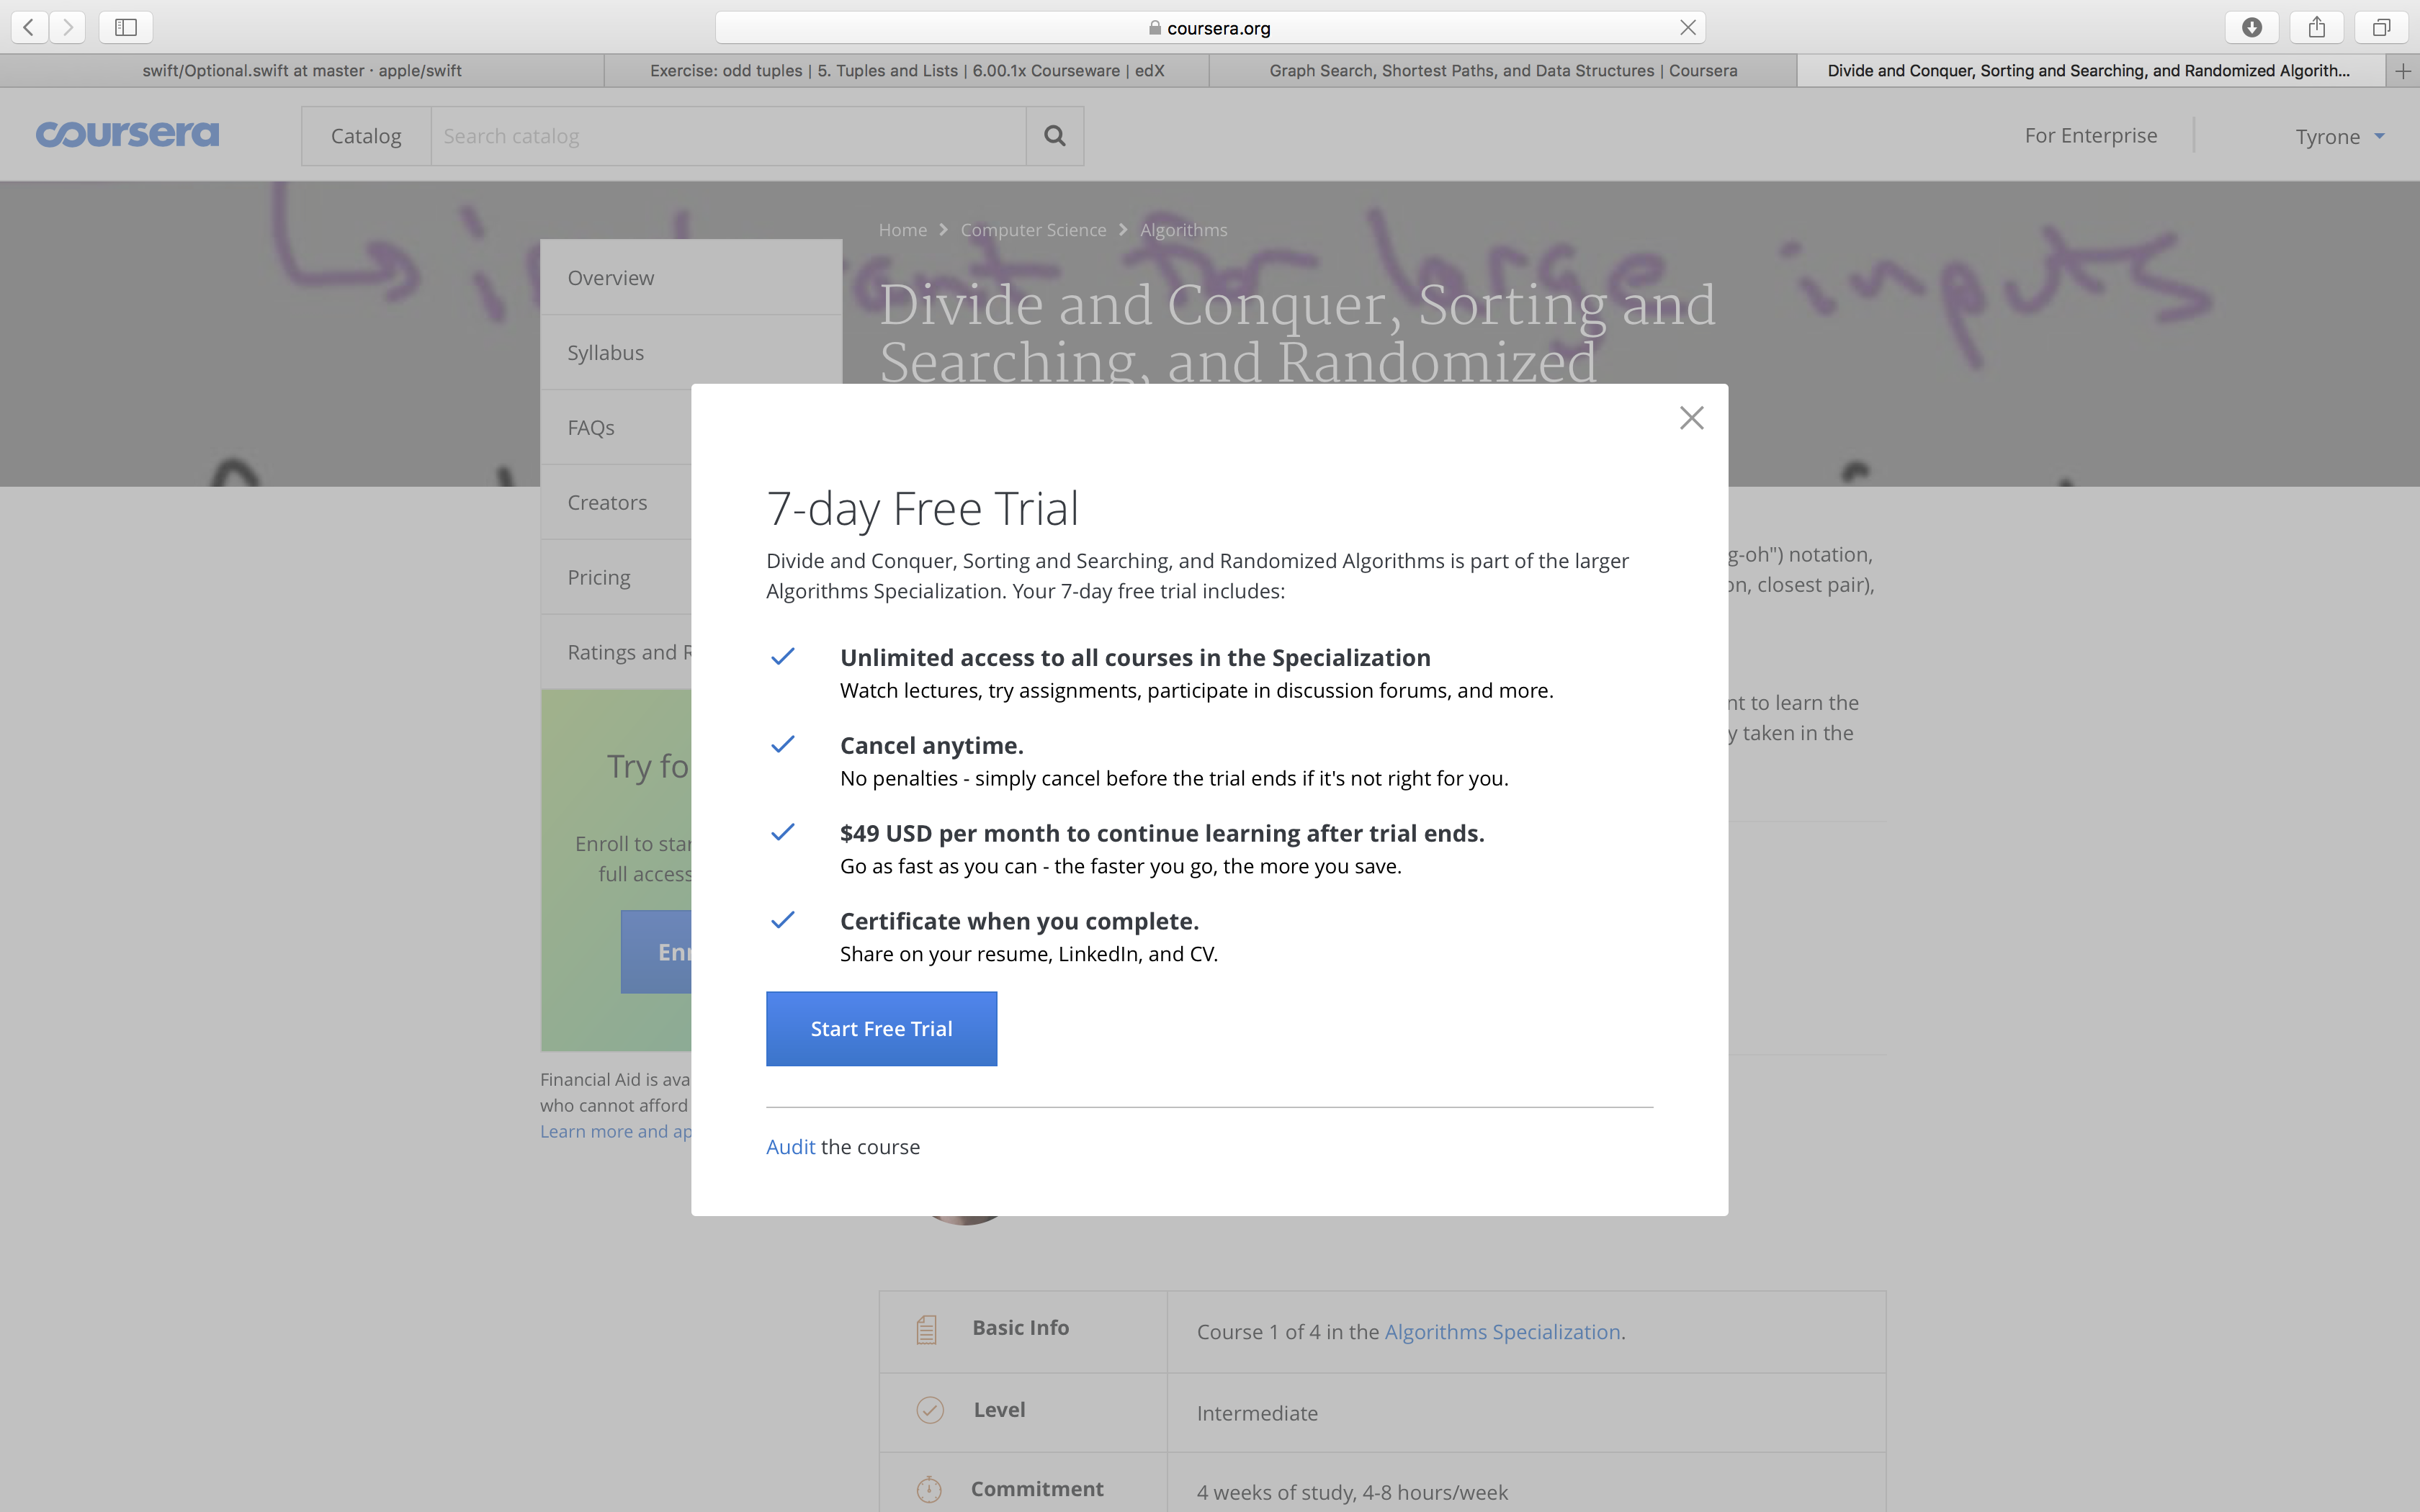Toggle the Safari sidebar icon
Screen dimensions: 2420x1512
[126, 28]
